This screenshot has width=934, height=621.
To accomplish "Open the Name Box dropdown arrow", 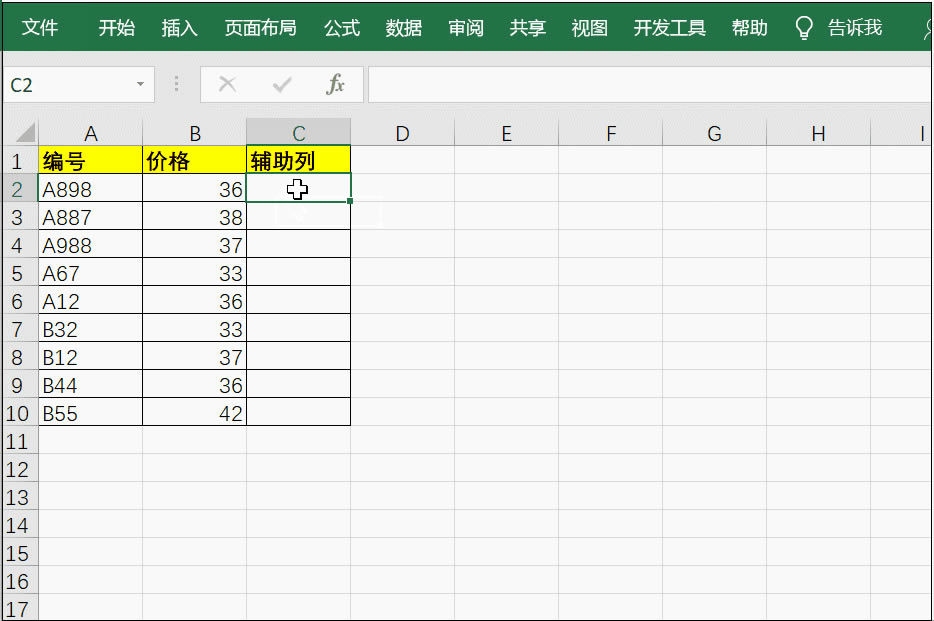I will point(139,84).
